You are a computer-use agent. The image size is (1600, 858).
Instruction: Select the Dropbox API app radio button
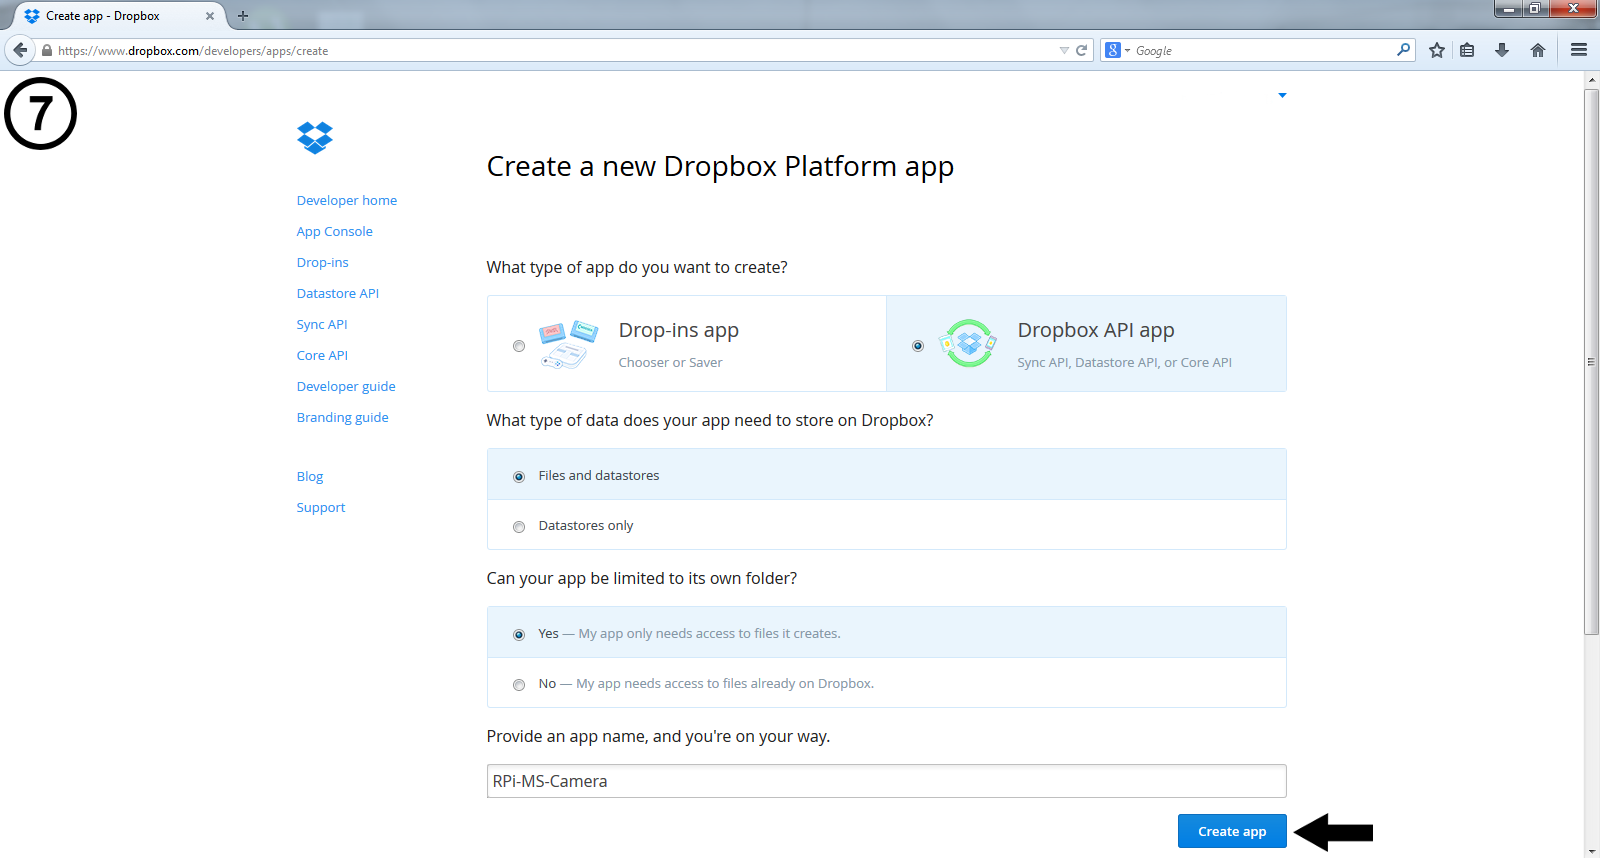pyautogui.click(x=918, y=346)
